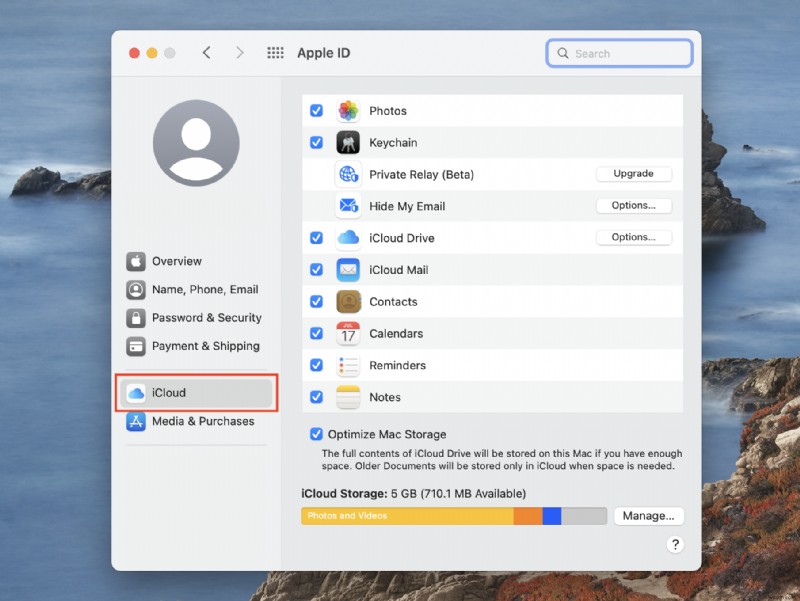Image resolution: width=800 pixels, height=601 pixels.
Task: Select the Photos service icon
Action: [349, 110]
